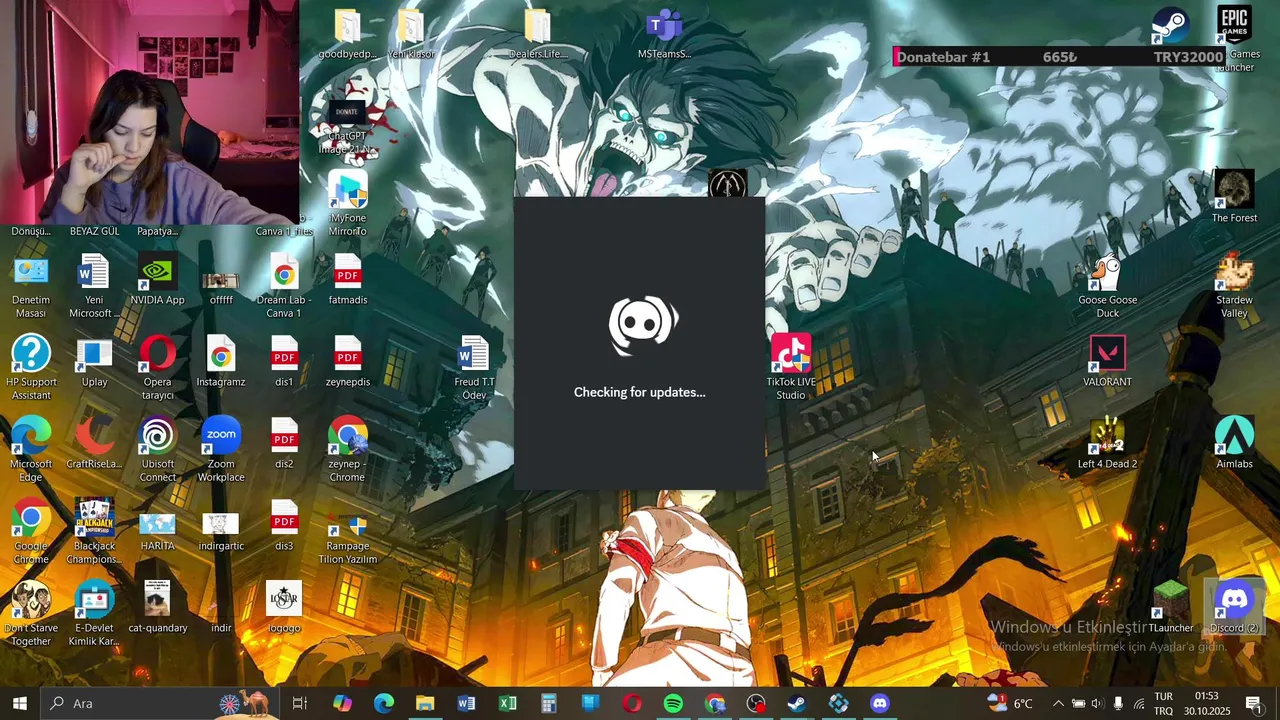Open File Explorer from the taskbar
The width and height of the screenshot is (1280, 720).
[425, 703]
